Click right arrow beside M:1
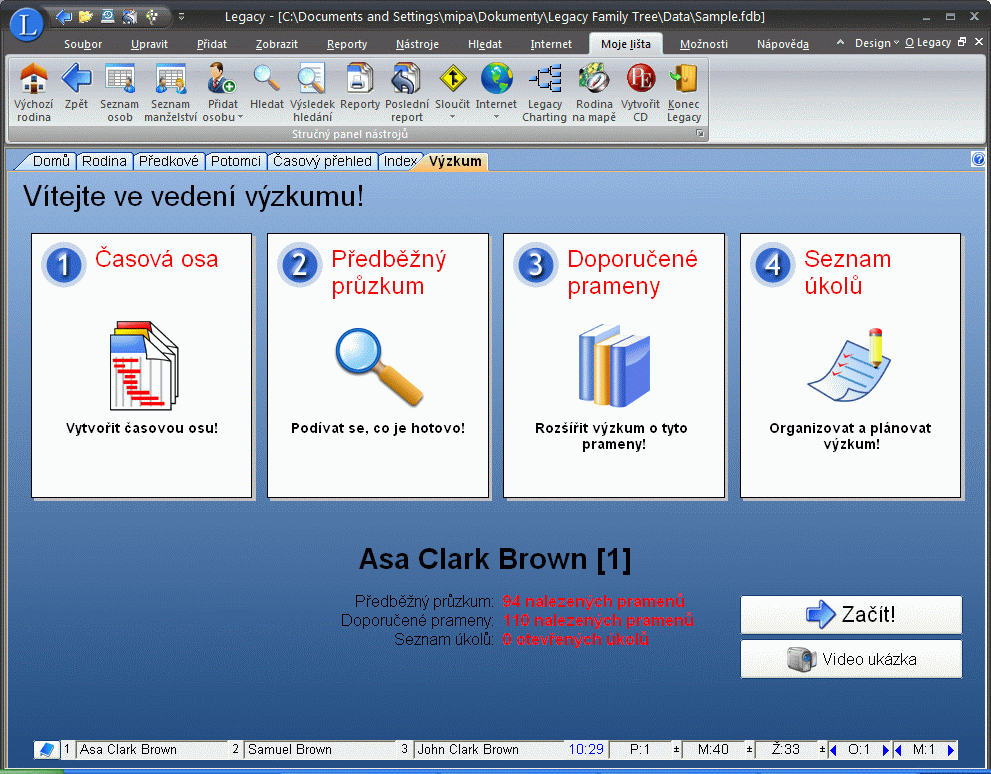991x774 pixels. 951,750
